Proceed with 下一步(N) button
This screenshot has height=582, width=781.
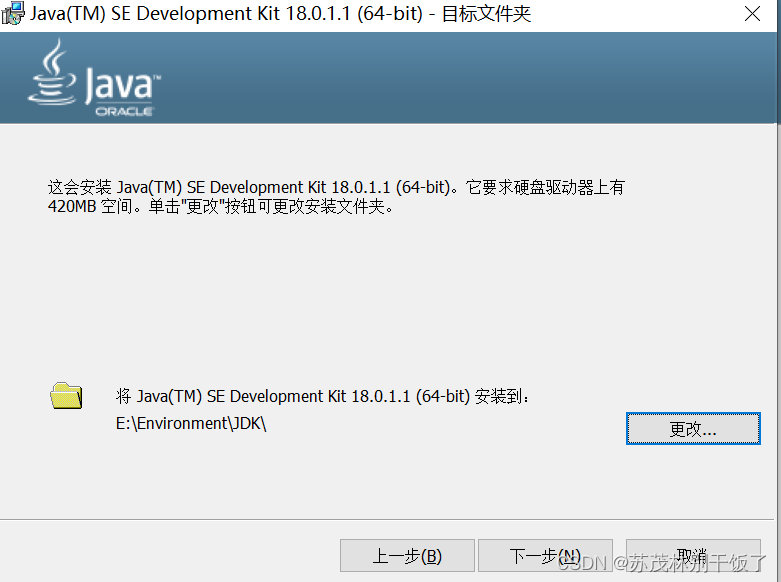545,556
